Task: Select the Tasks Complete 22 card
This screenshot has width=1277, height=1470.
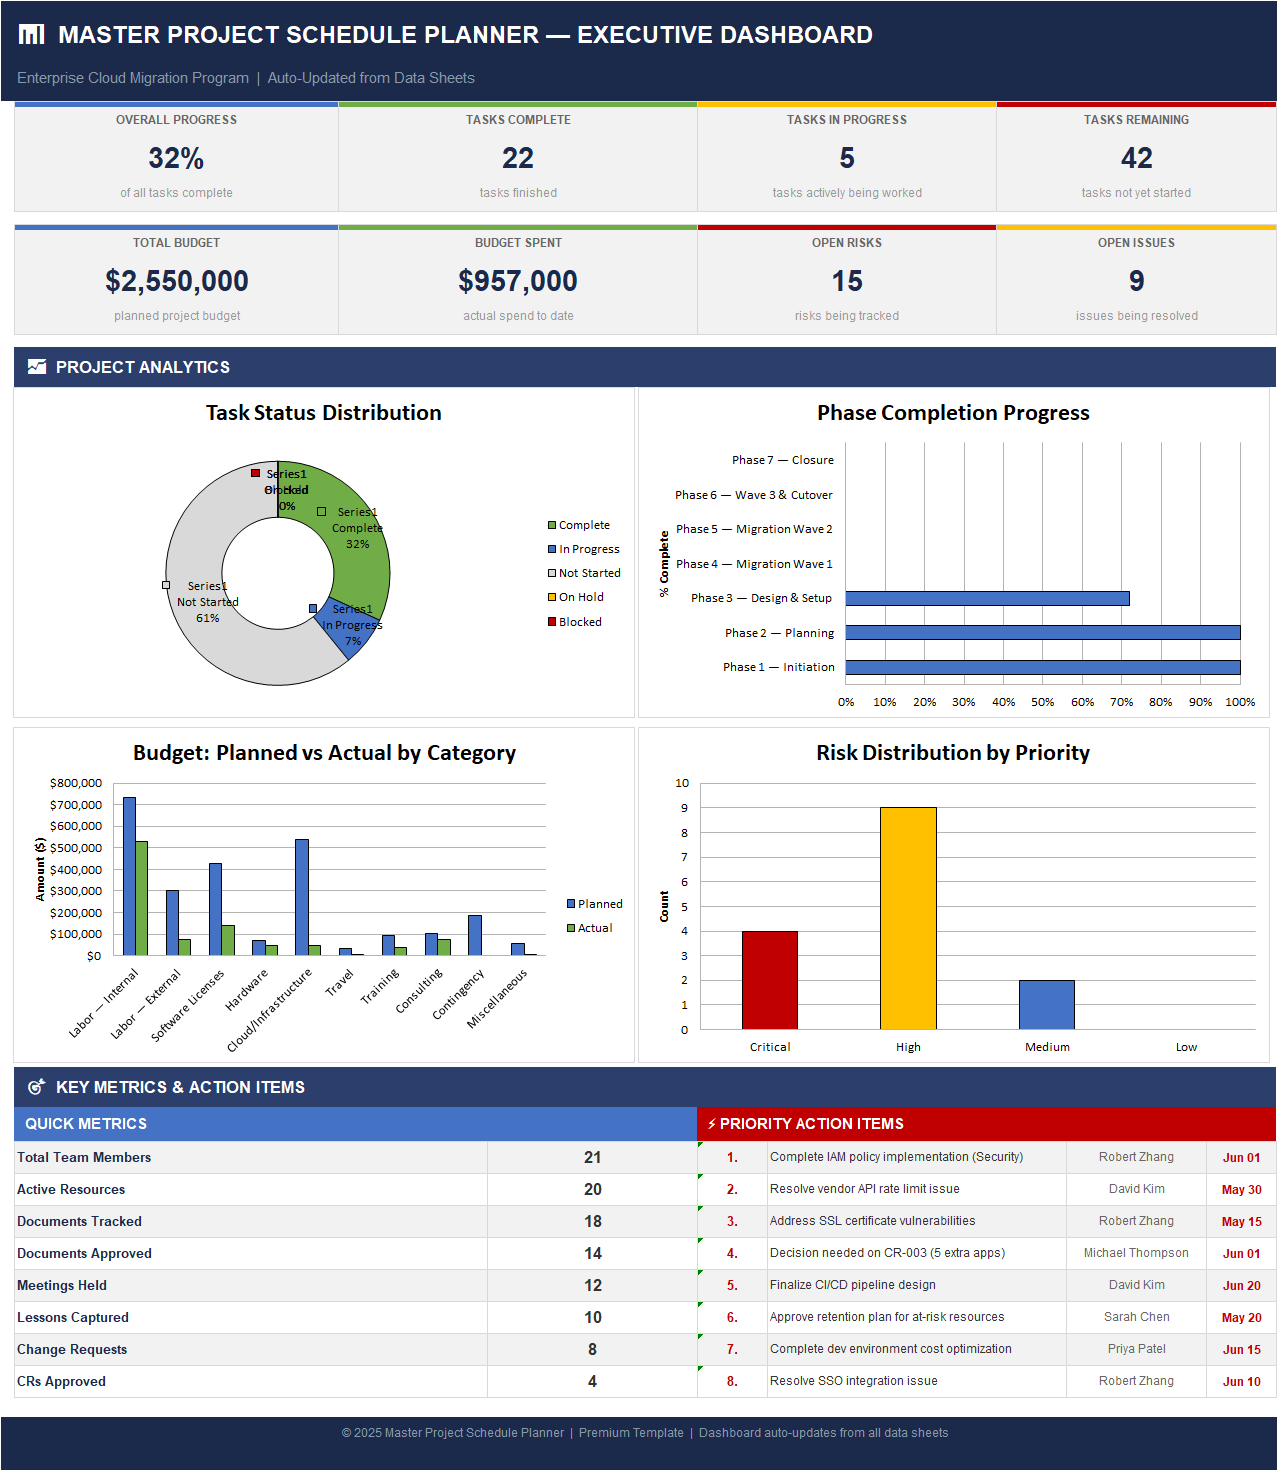Action: pos(518,157)
